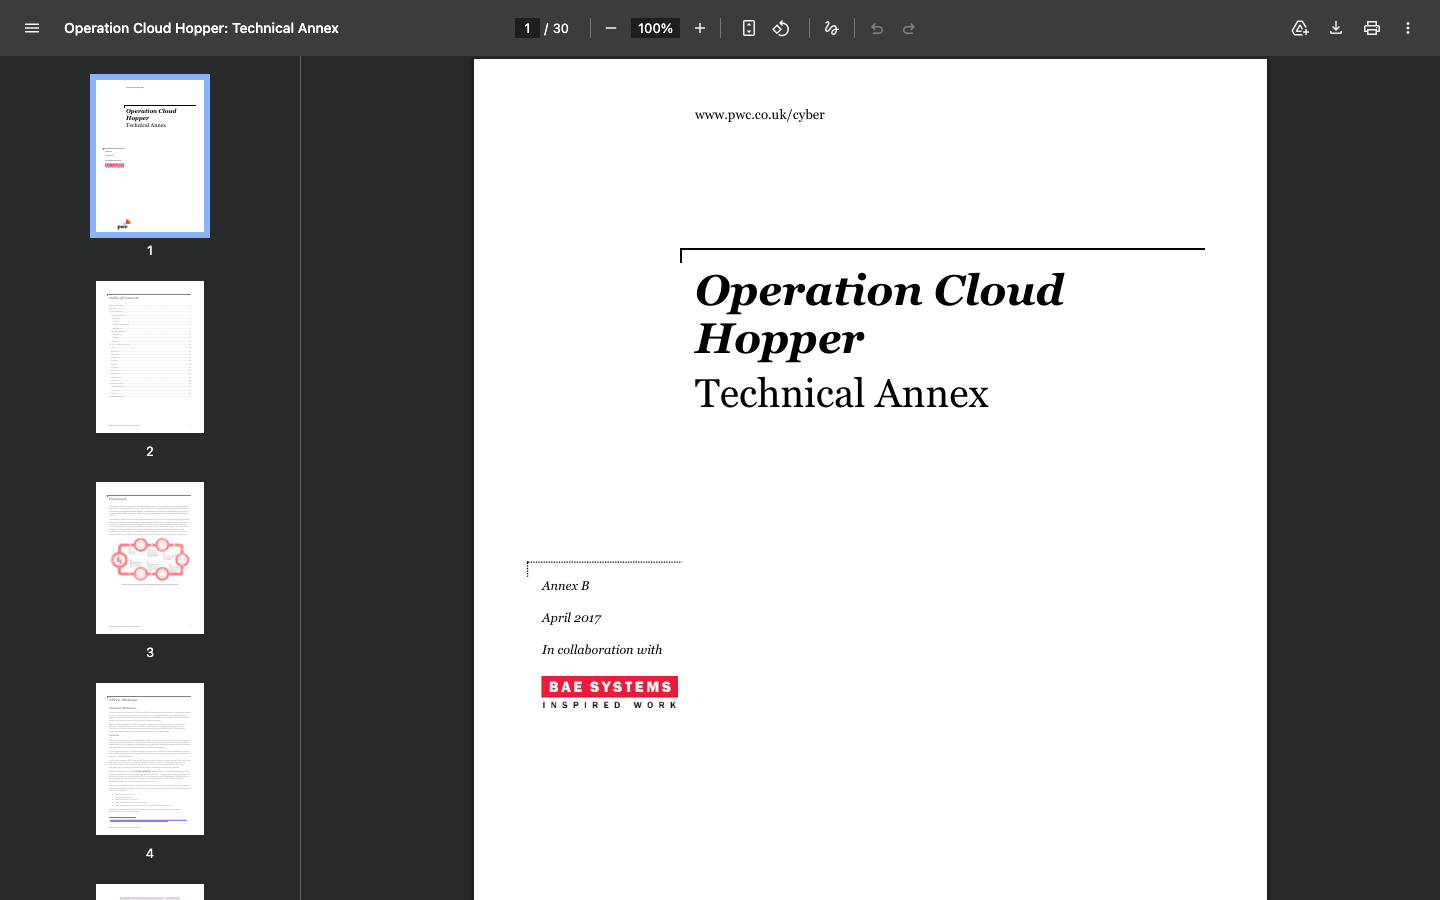Jump to page 2 via its thumbnail
The width and height of the screenshot is (1440, 900).
pyautogui.click(x=149, y=357)
